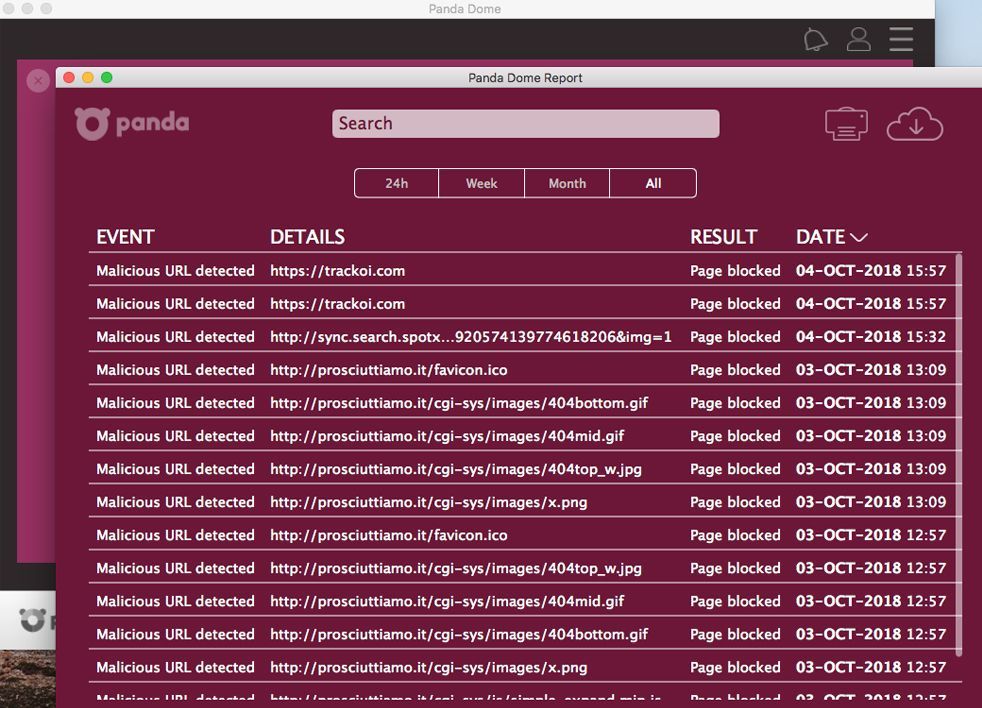
Task: Click the cloud download export icon
Action: click(915, 123)
